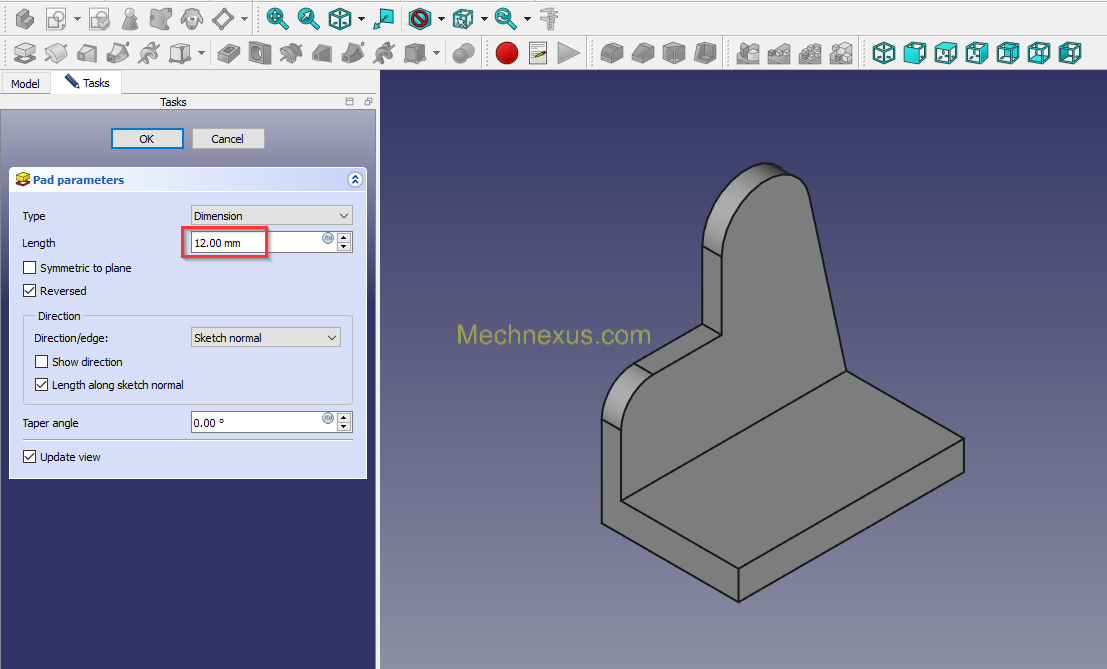
Task: Click the clone sheep icon
Action: tap(191, 19)
